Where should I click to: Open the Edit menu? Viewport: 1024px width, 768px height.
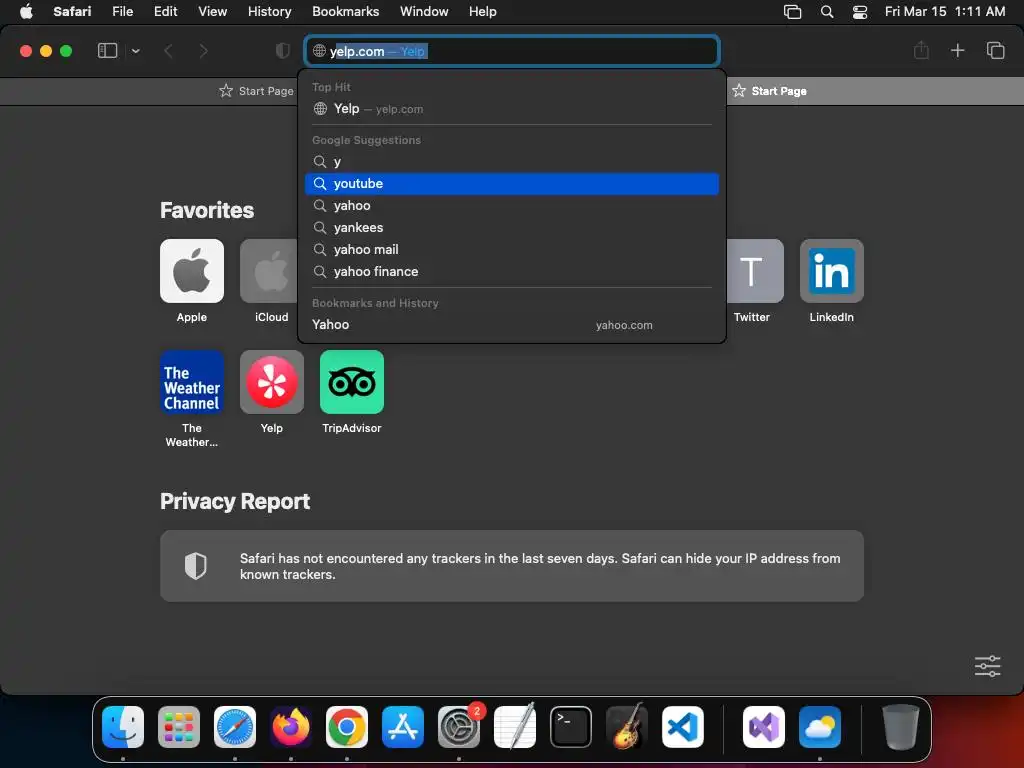tap(165, 11)
